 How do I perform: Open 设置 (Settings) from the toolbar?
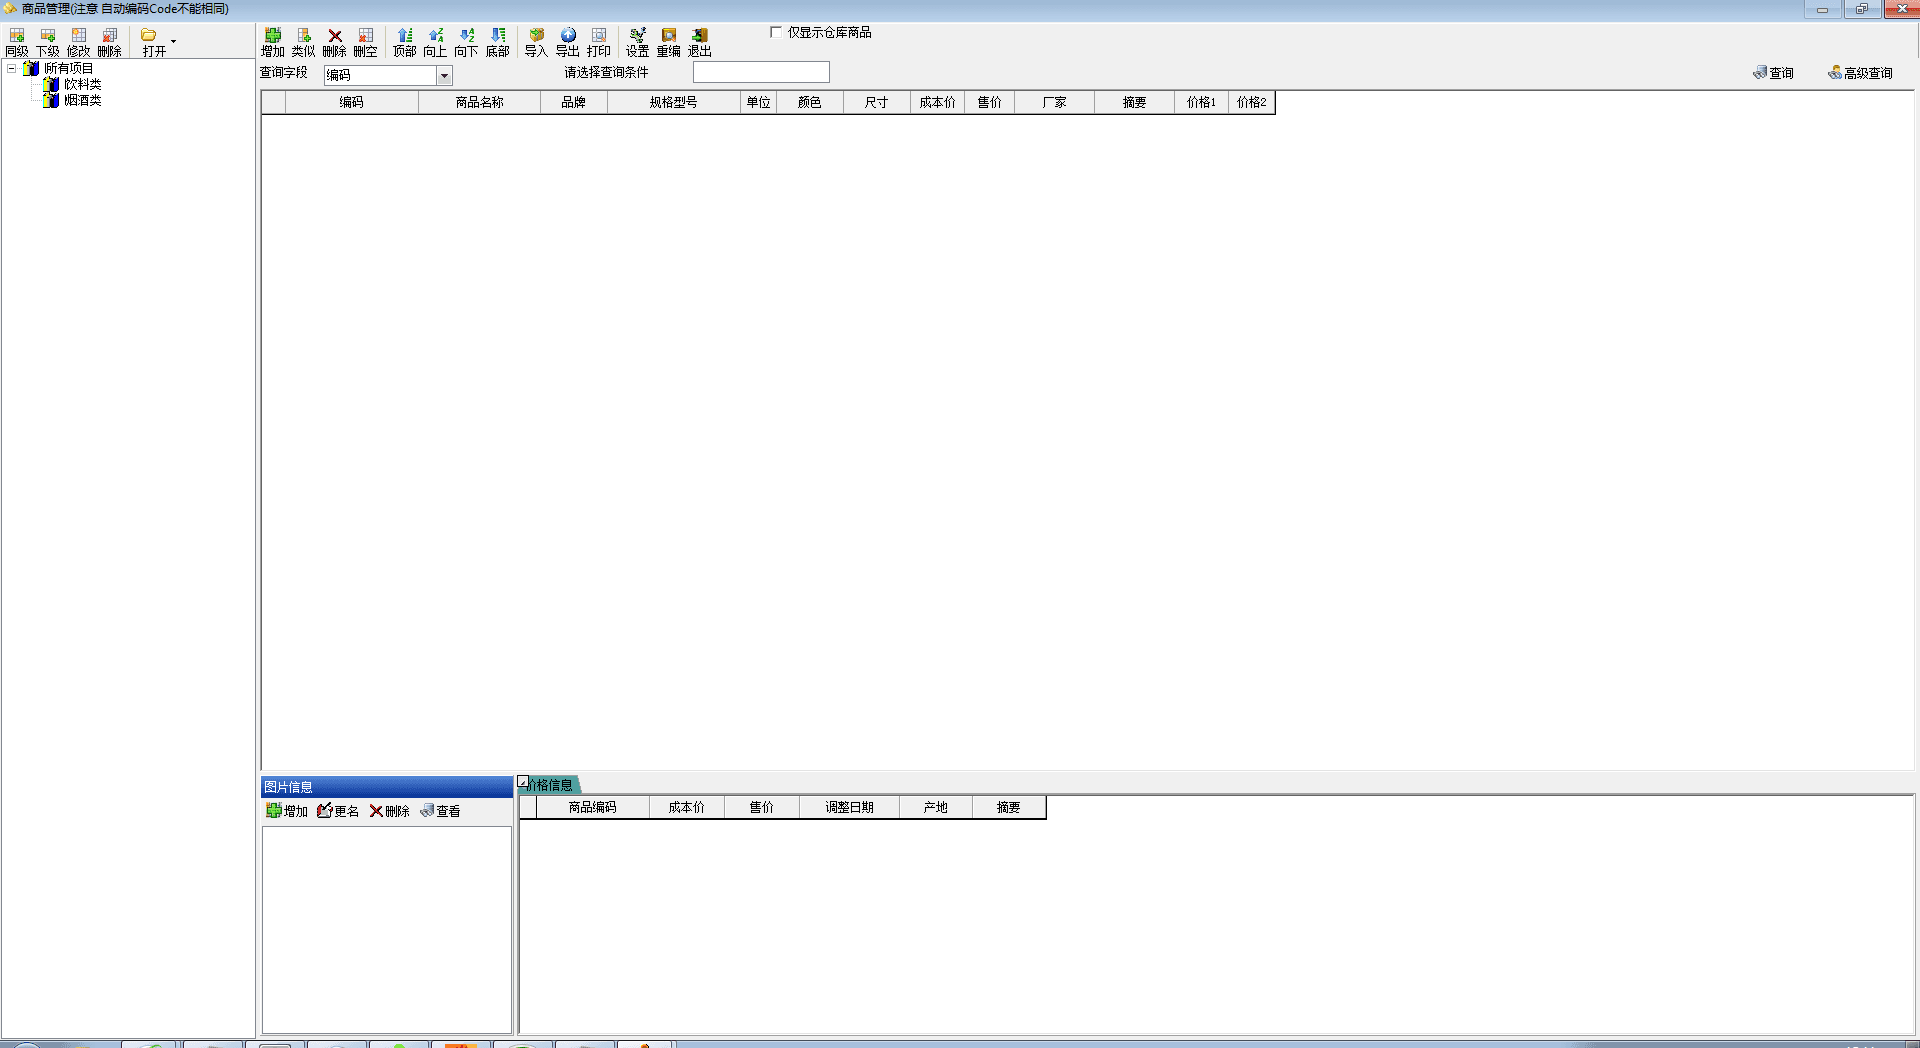click(x=637, y=41)
